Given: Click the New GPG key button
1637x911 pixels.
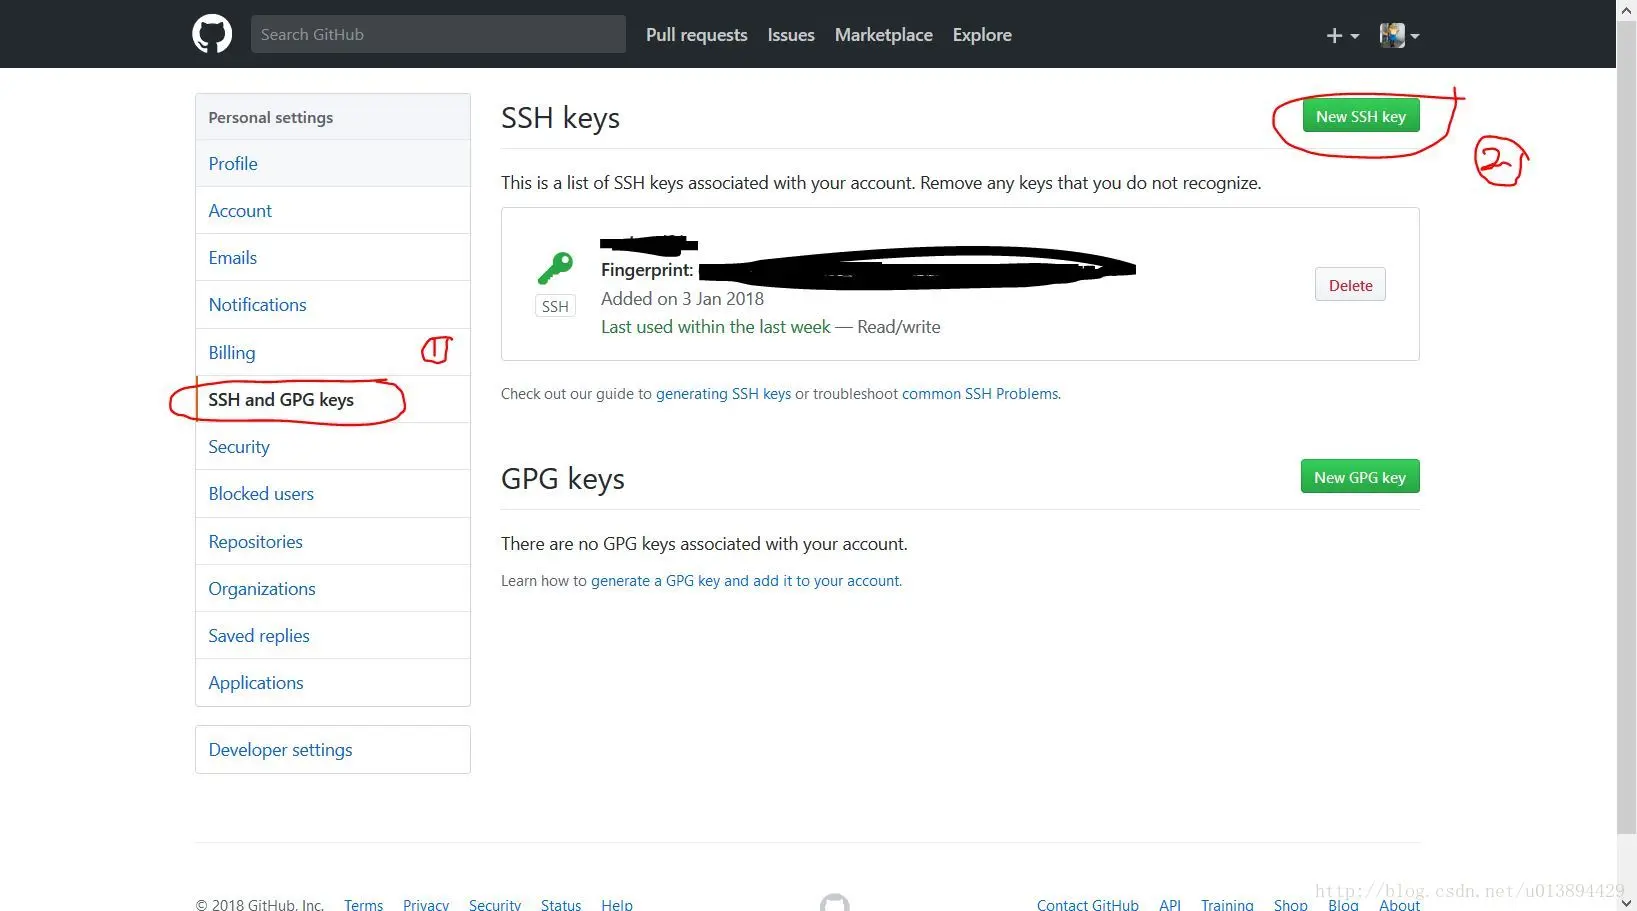Looking at the screenshot, I should point(1360,477).
